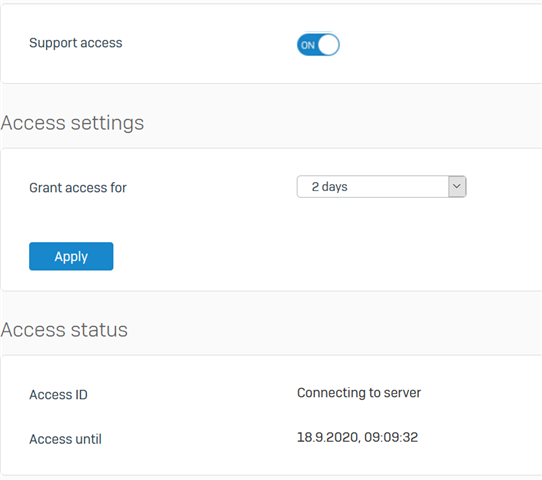Click blank area right of the Support access toggle
The width and height of the screenshot is (542, 480).
439,45
